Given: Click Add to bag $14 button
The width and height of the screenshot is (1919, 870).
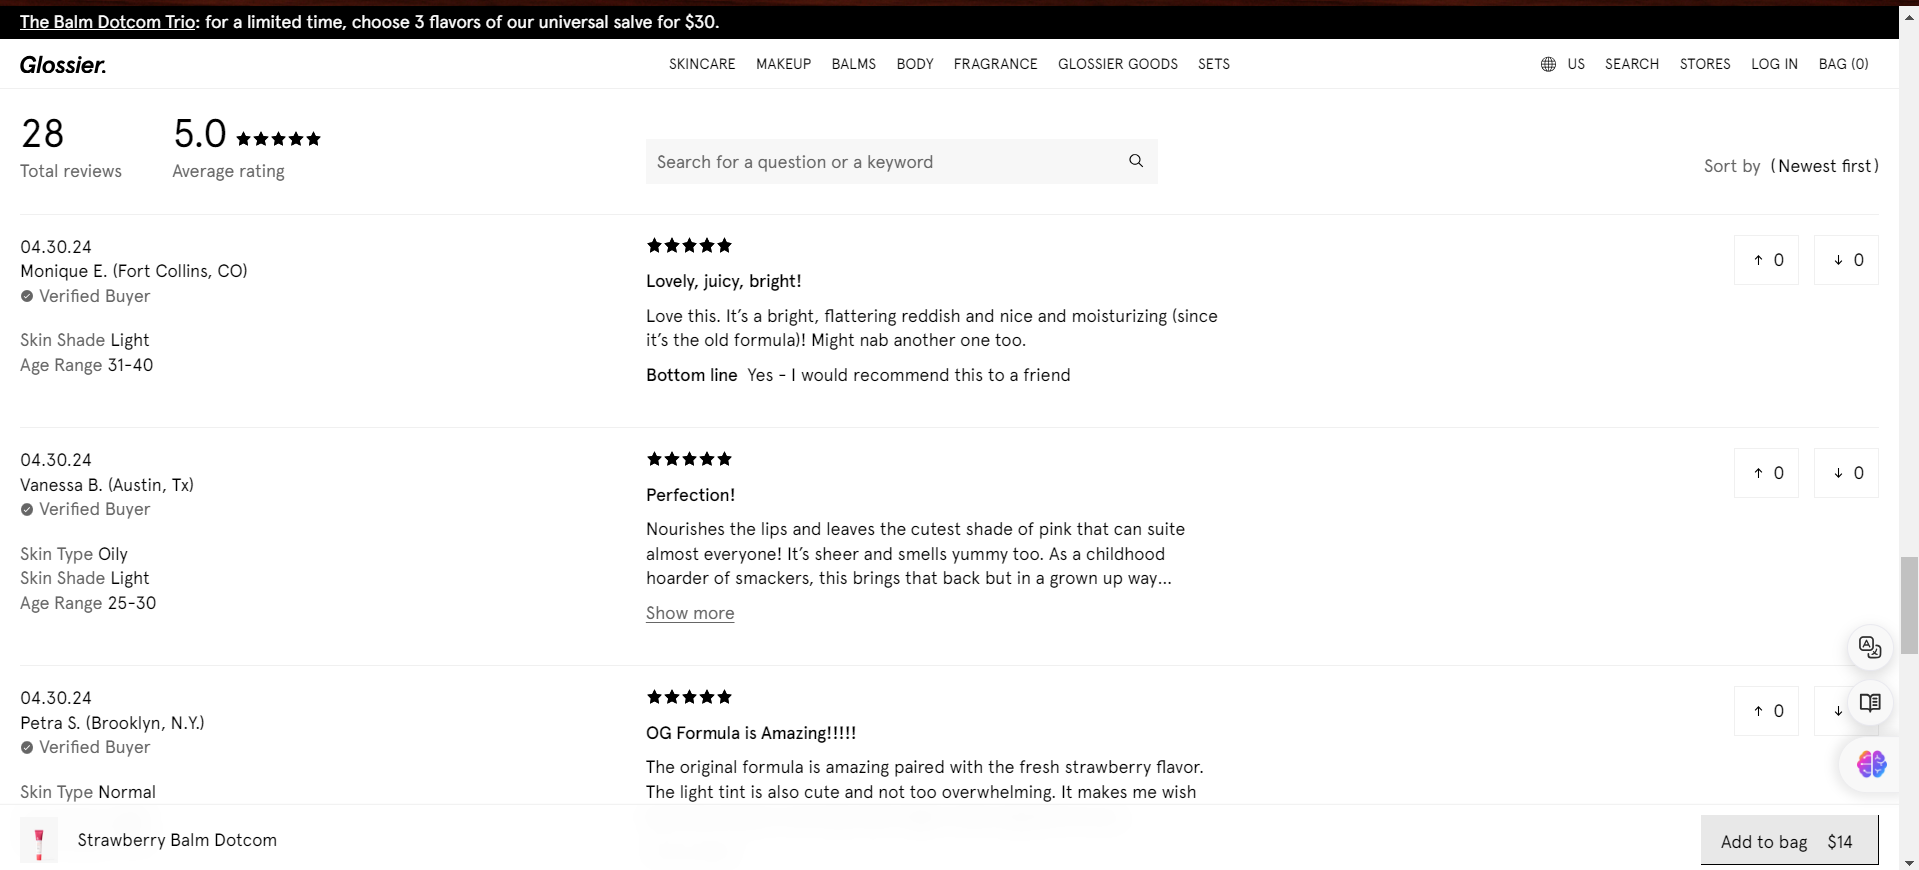Looking at the screenshot, I should point(1789,841).
